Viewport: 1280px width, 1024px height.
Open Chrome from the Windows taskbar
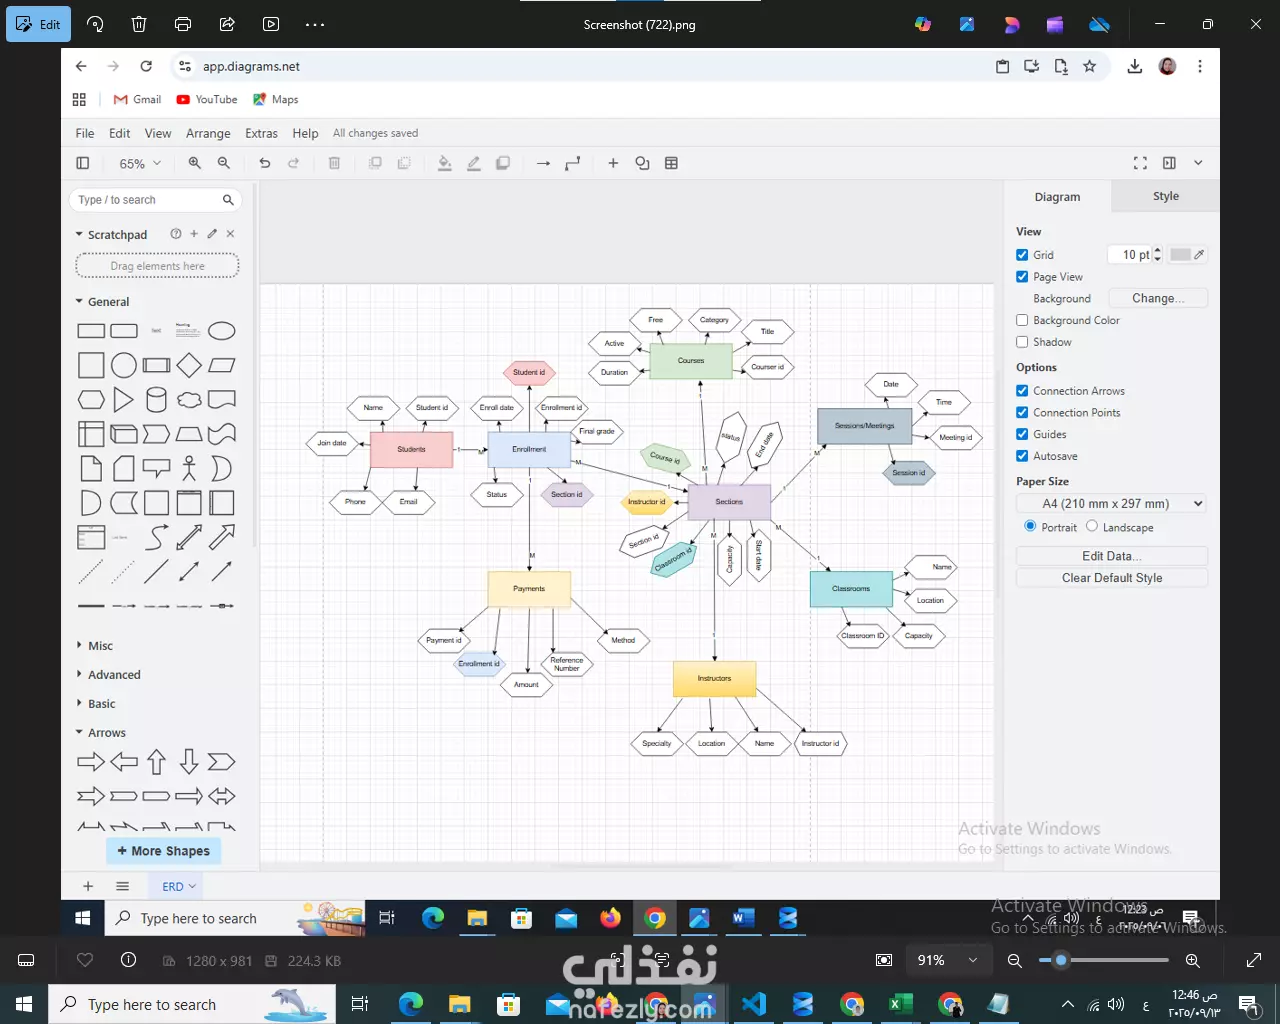[852, 1004]
